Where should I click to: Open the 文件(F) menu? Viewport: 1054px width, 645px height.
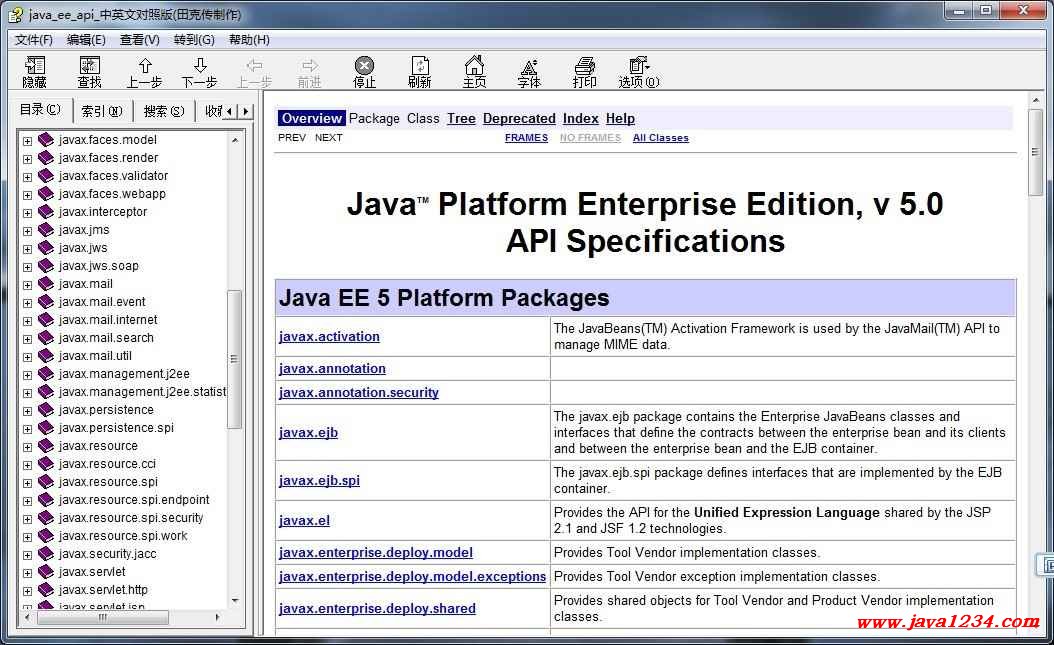(x=34, y=40)
